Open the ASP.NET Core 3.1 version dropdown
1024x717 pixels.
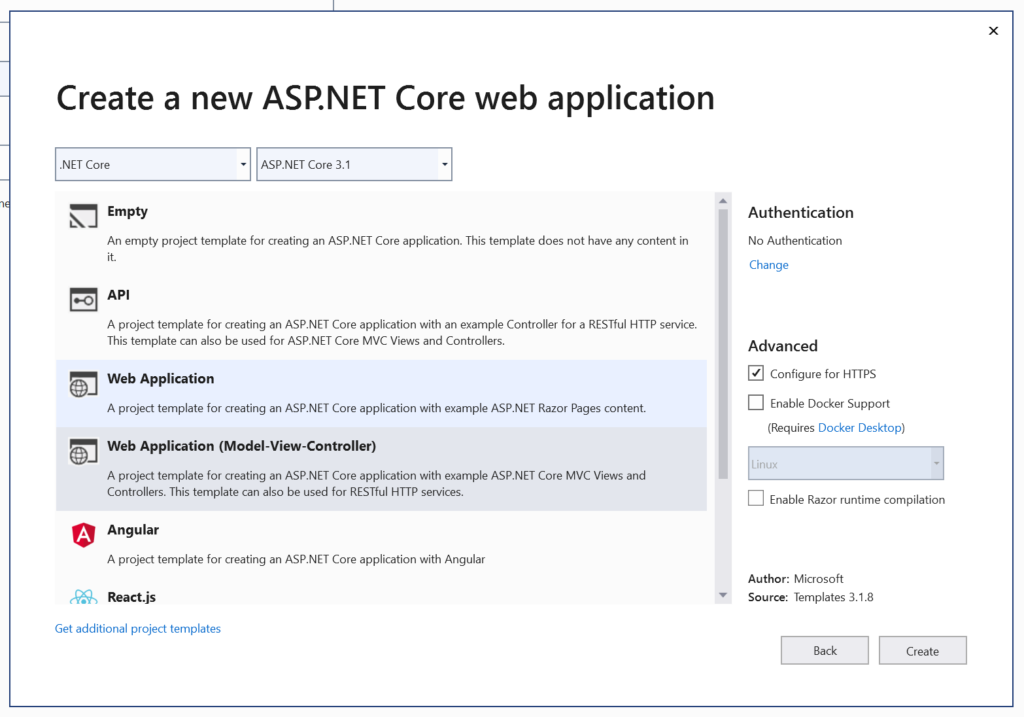click(x=354, y=165)
